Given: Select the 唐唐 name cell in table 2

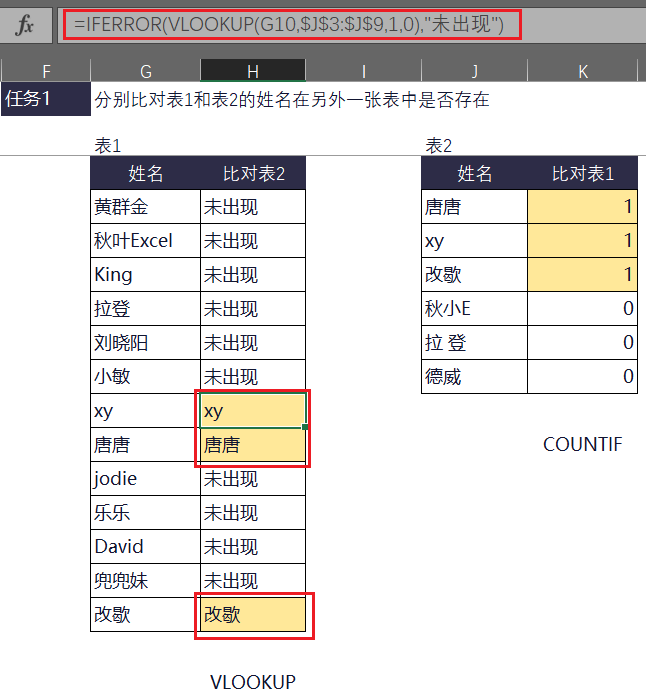Looking at the screenshot, I should coord(474,207).
